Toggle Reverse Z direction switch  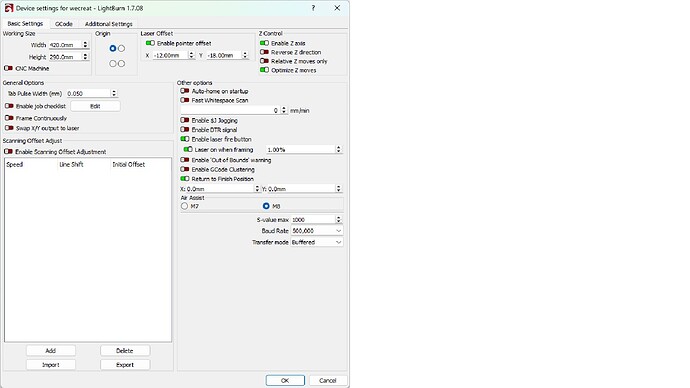point(264,52)
